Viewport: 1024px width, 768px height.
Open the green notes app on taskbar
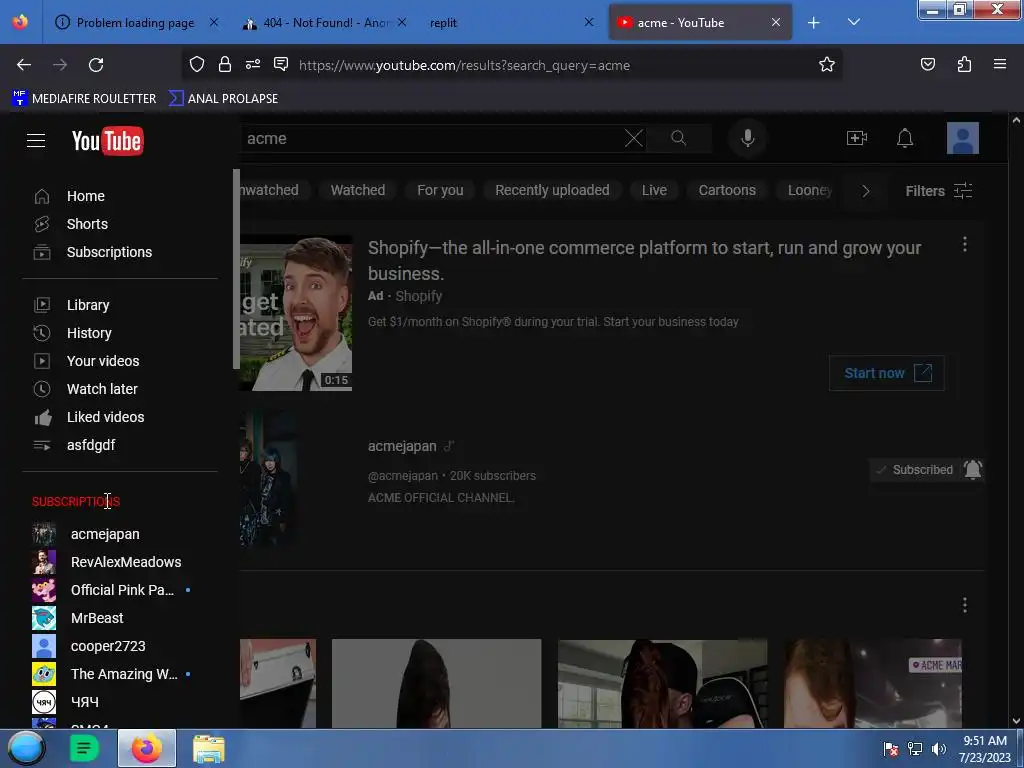(84, 748)
